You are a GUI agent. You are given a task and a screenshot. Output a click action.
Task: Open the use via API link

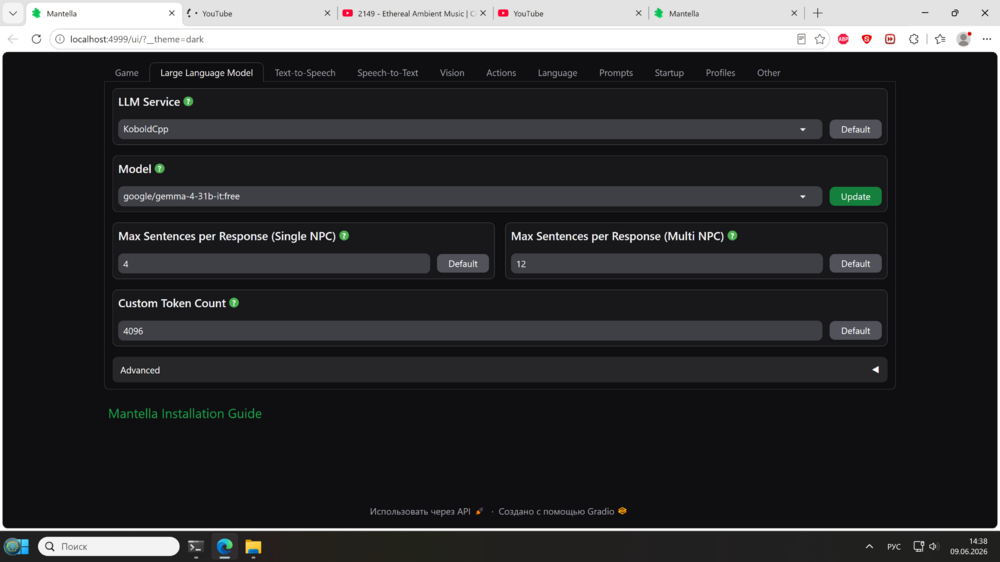tap(426, 511)
